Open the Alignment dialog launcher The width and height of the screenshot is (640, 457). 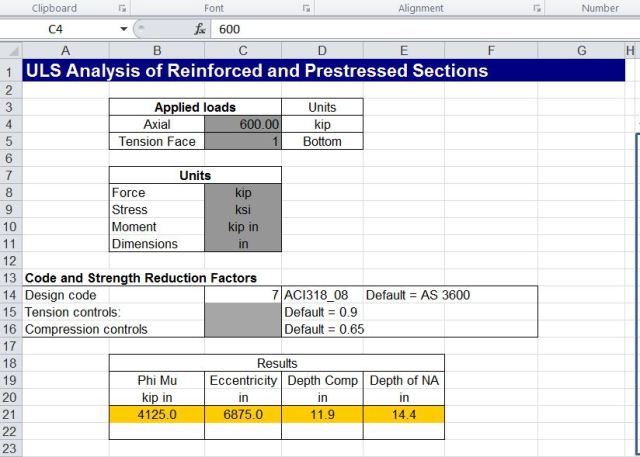coord(537,9)
